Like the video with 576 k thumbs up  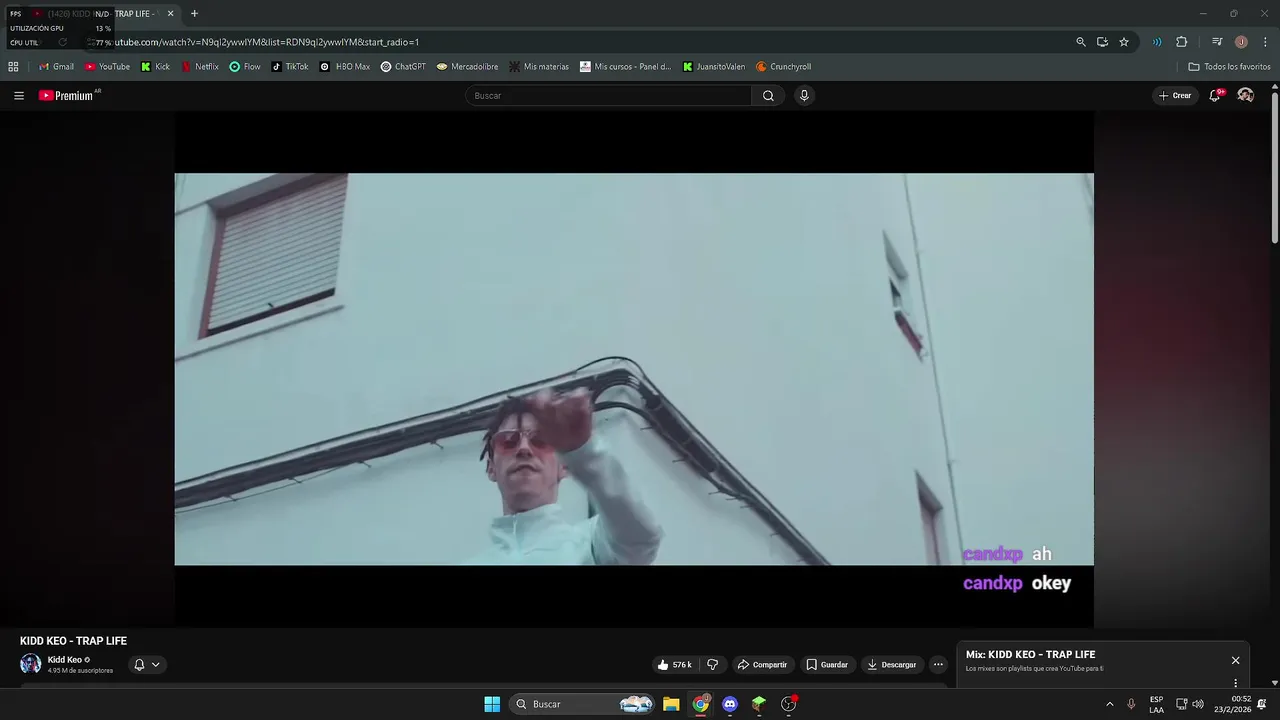click(674, 665)
